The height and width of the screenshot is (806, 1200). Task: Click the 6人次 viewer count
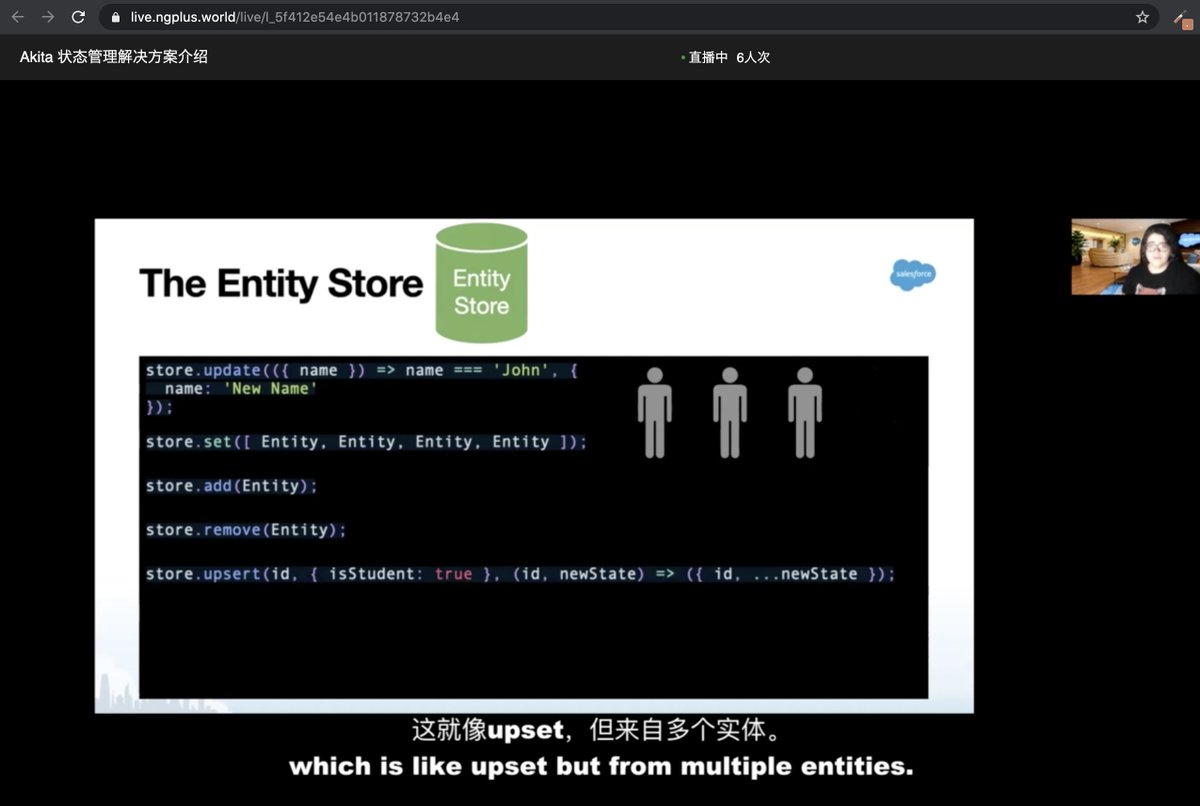click(753, 58)
